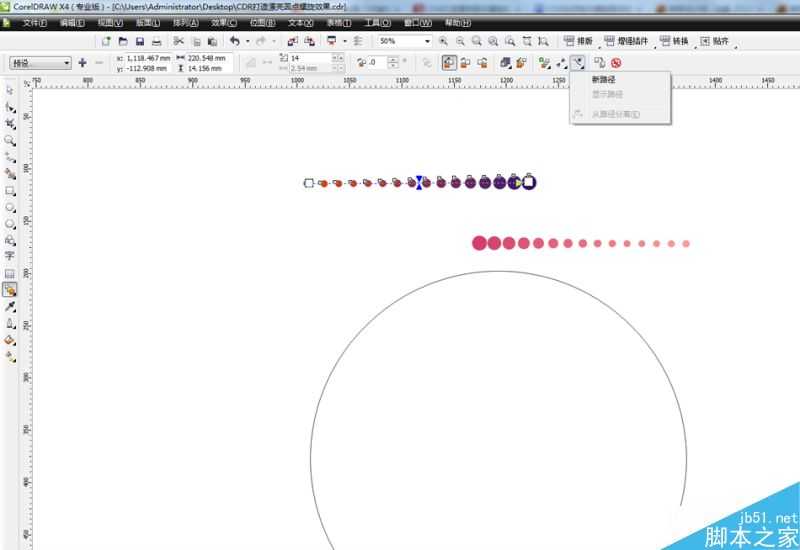Select the Eyedropper tool in toolbox
The height and width of the screenshot is (550, 800).
tap(10, 306)
